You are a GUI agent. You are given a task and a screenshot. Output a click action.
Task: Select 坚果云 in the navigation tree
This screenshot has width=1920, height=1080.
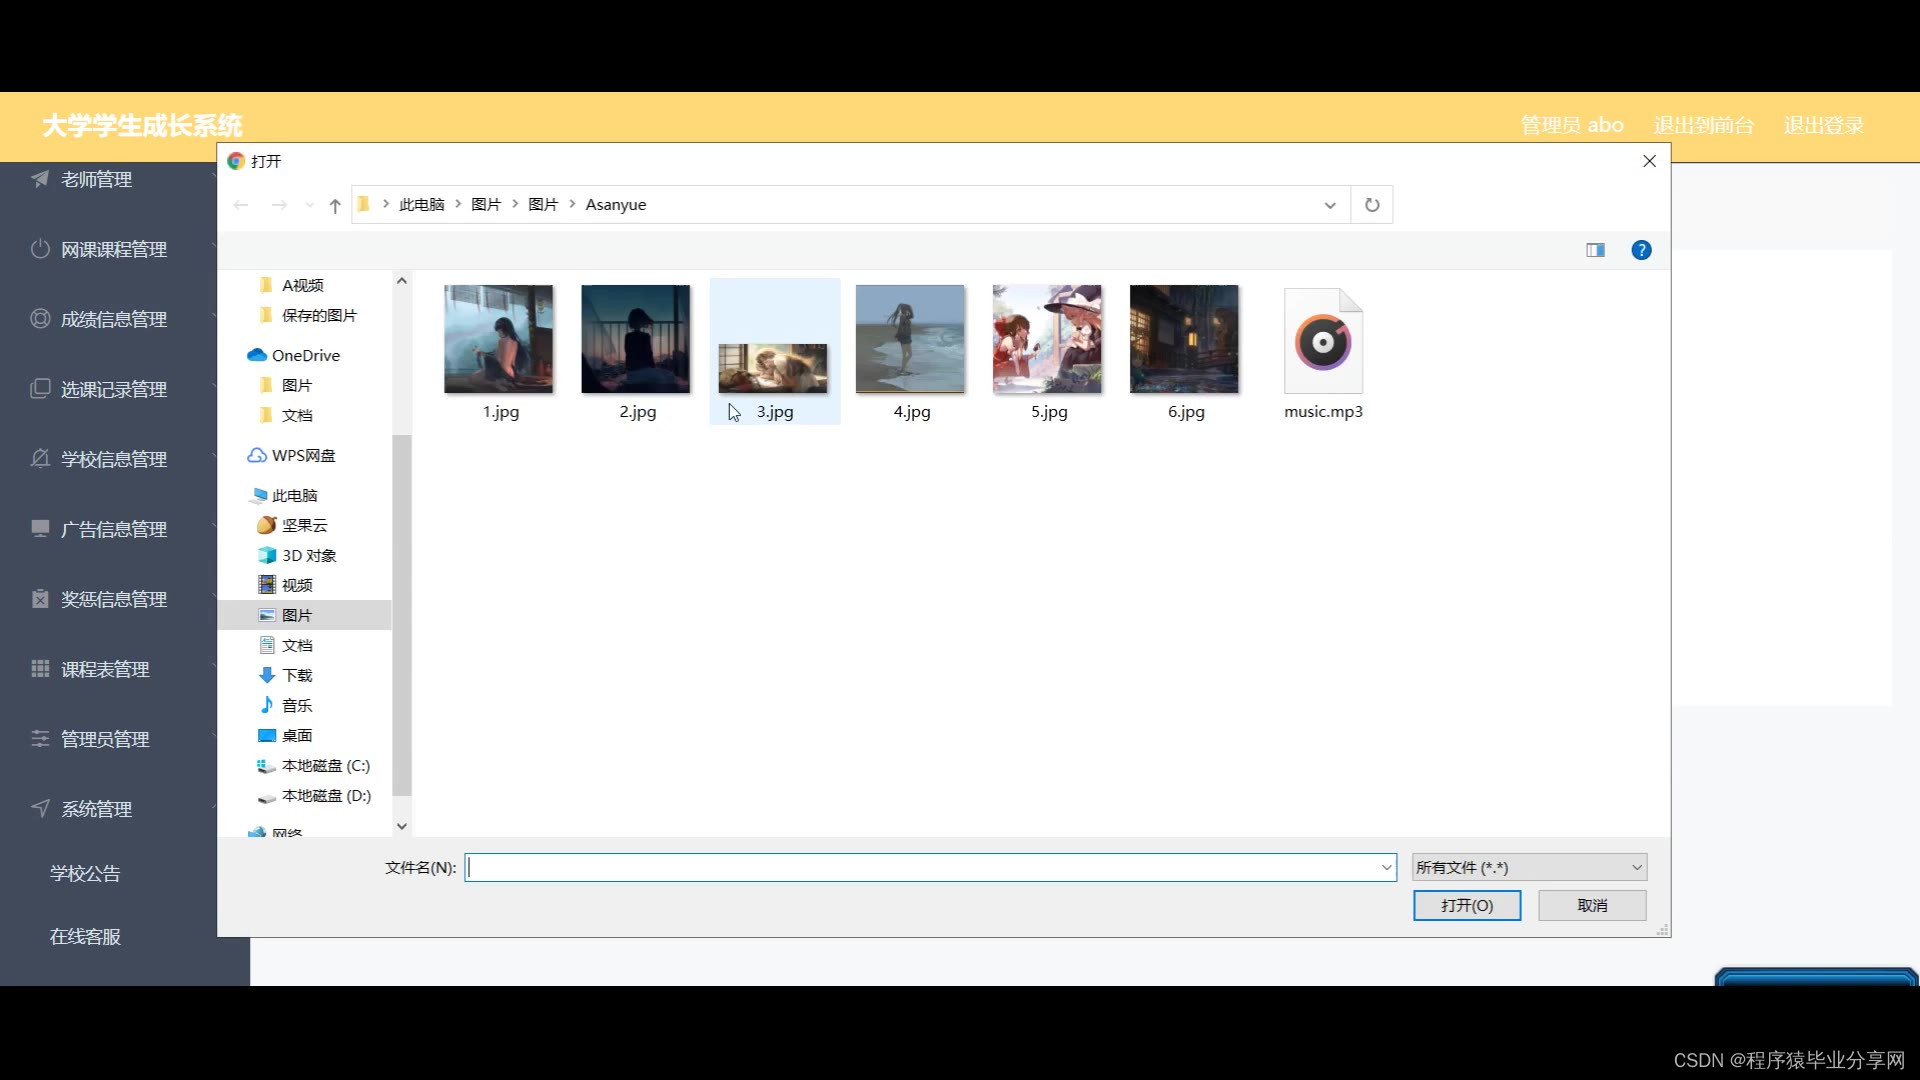click(304, 525)
